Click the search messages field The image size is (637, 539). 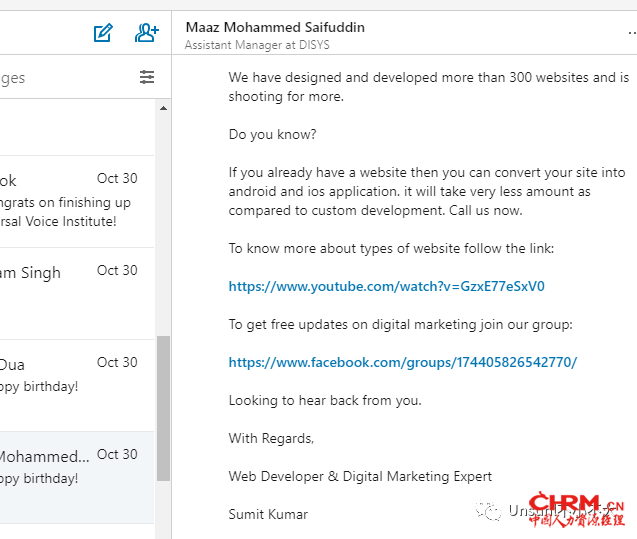click(65, 77)
